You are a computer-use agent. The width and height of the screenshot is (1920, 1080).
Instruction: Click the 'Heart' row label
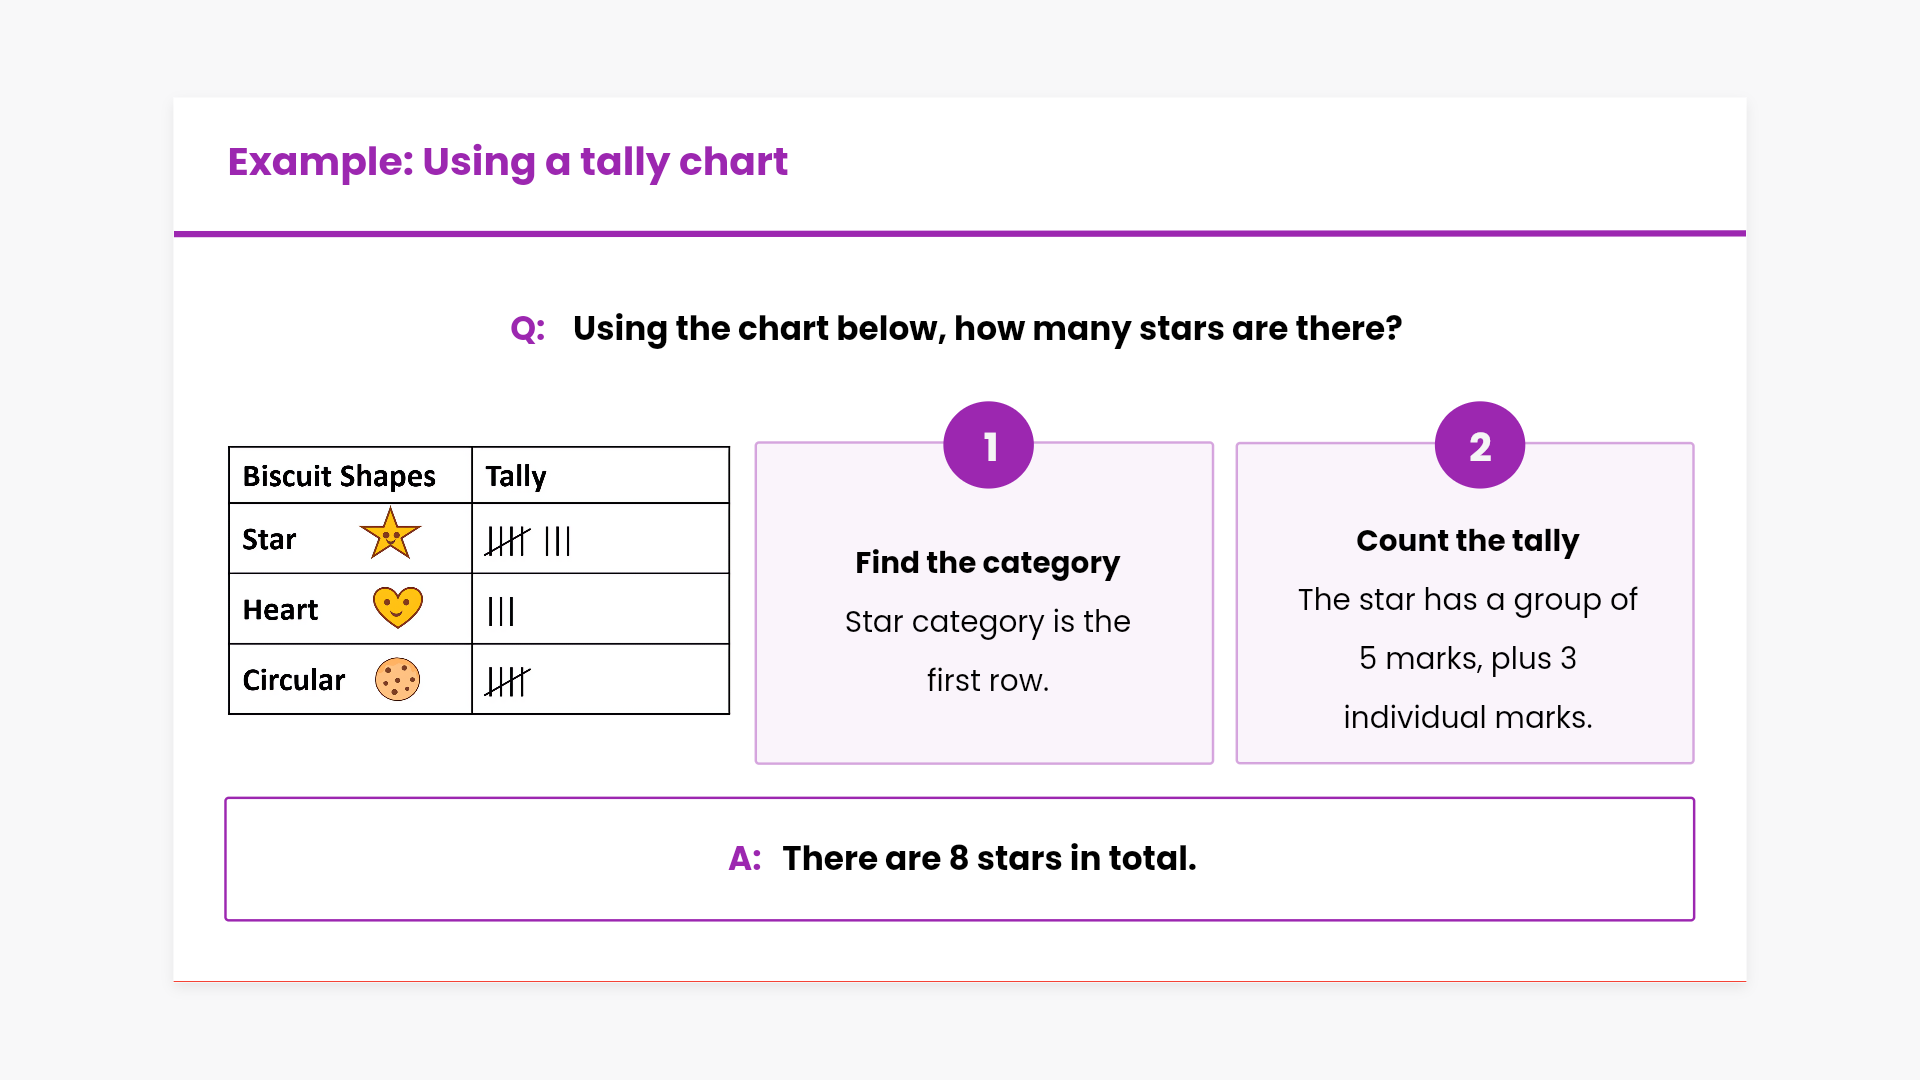280,610
